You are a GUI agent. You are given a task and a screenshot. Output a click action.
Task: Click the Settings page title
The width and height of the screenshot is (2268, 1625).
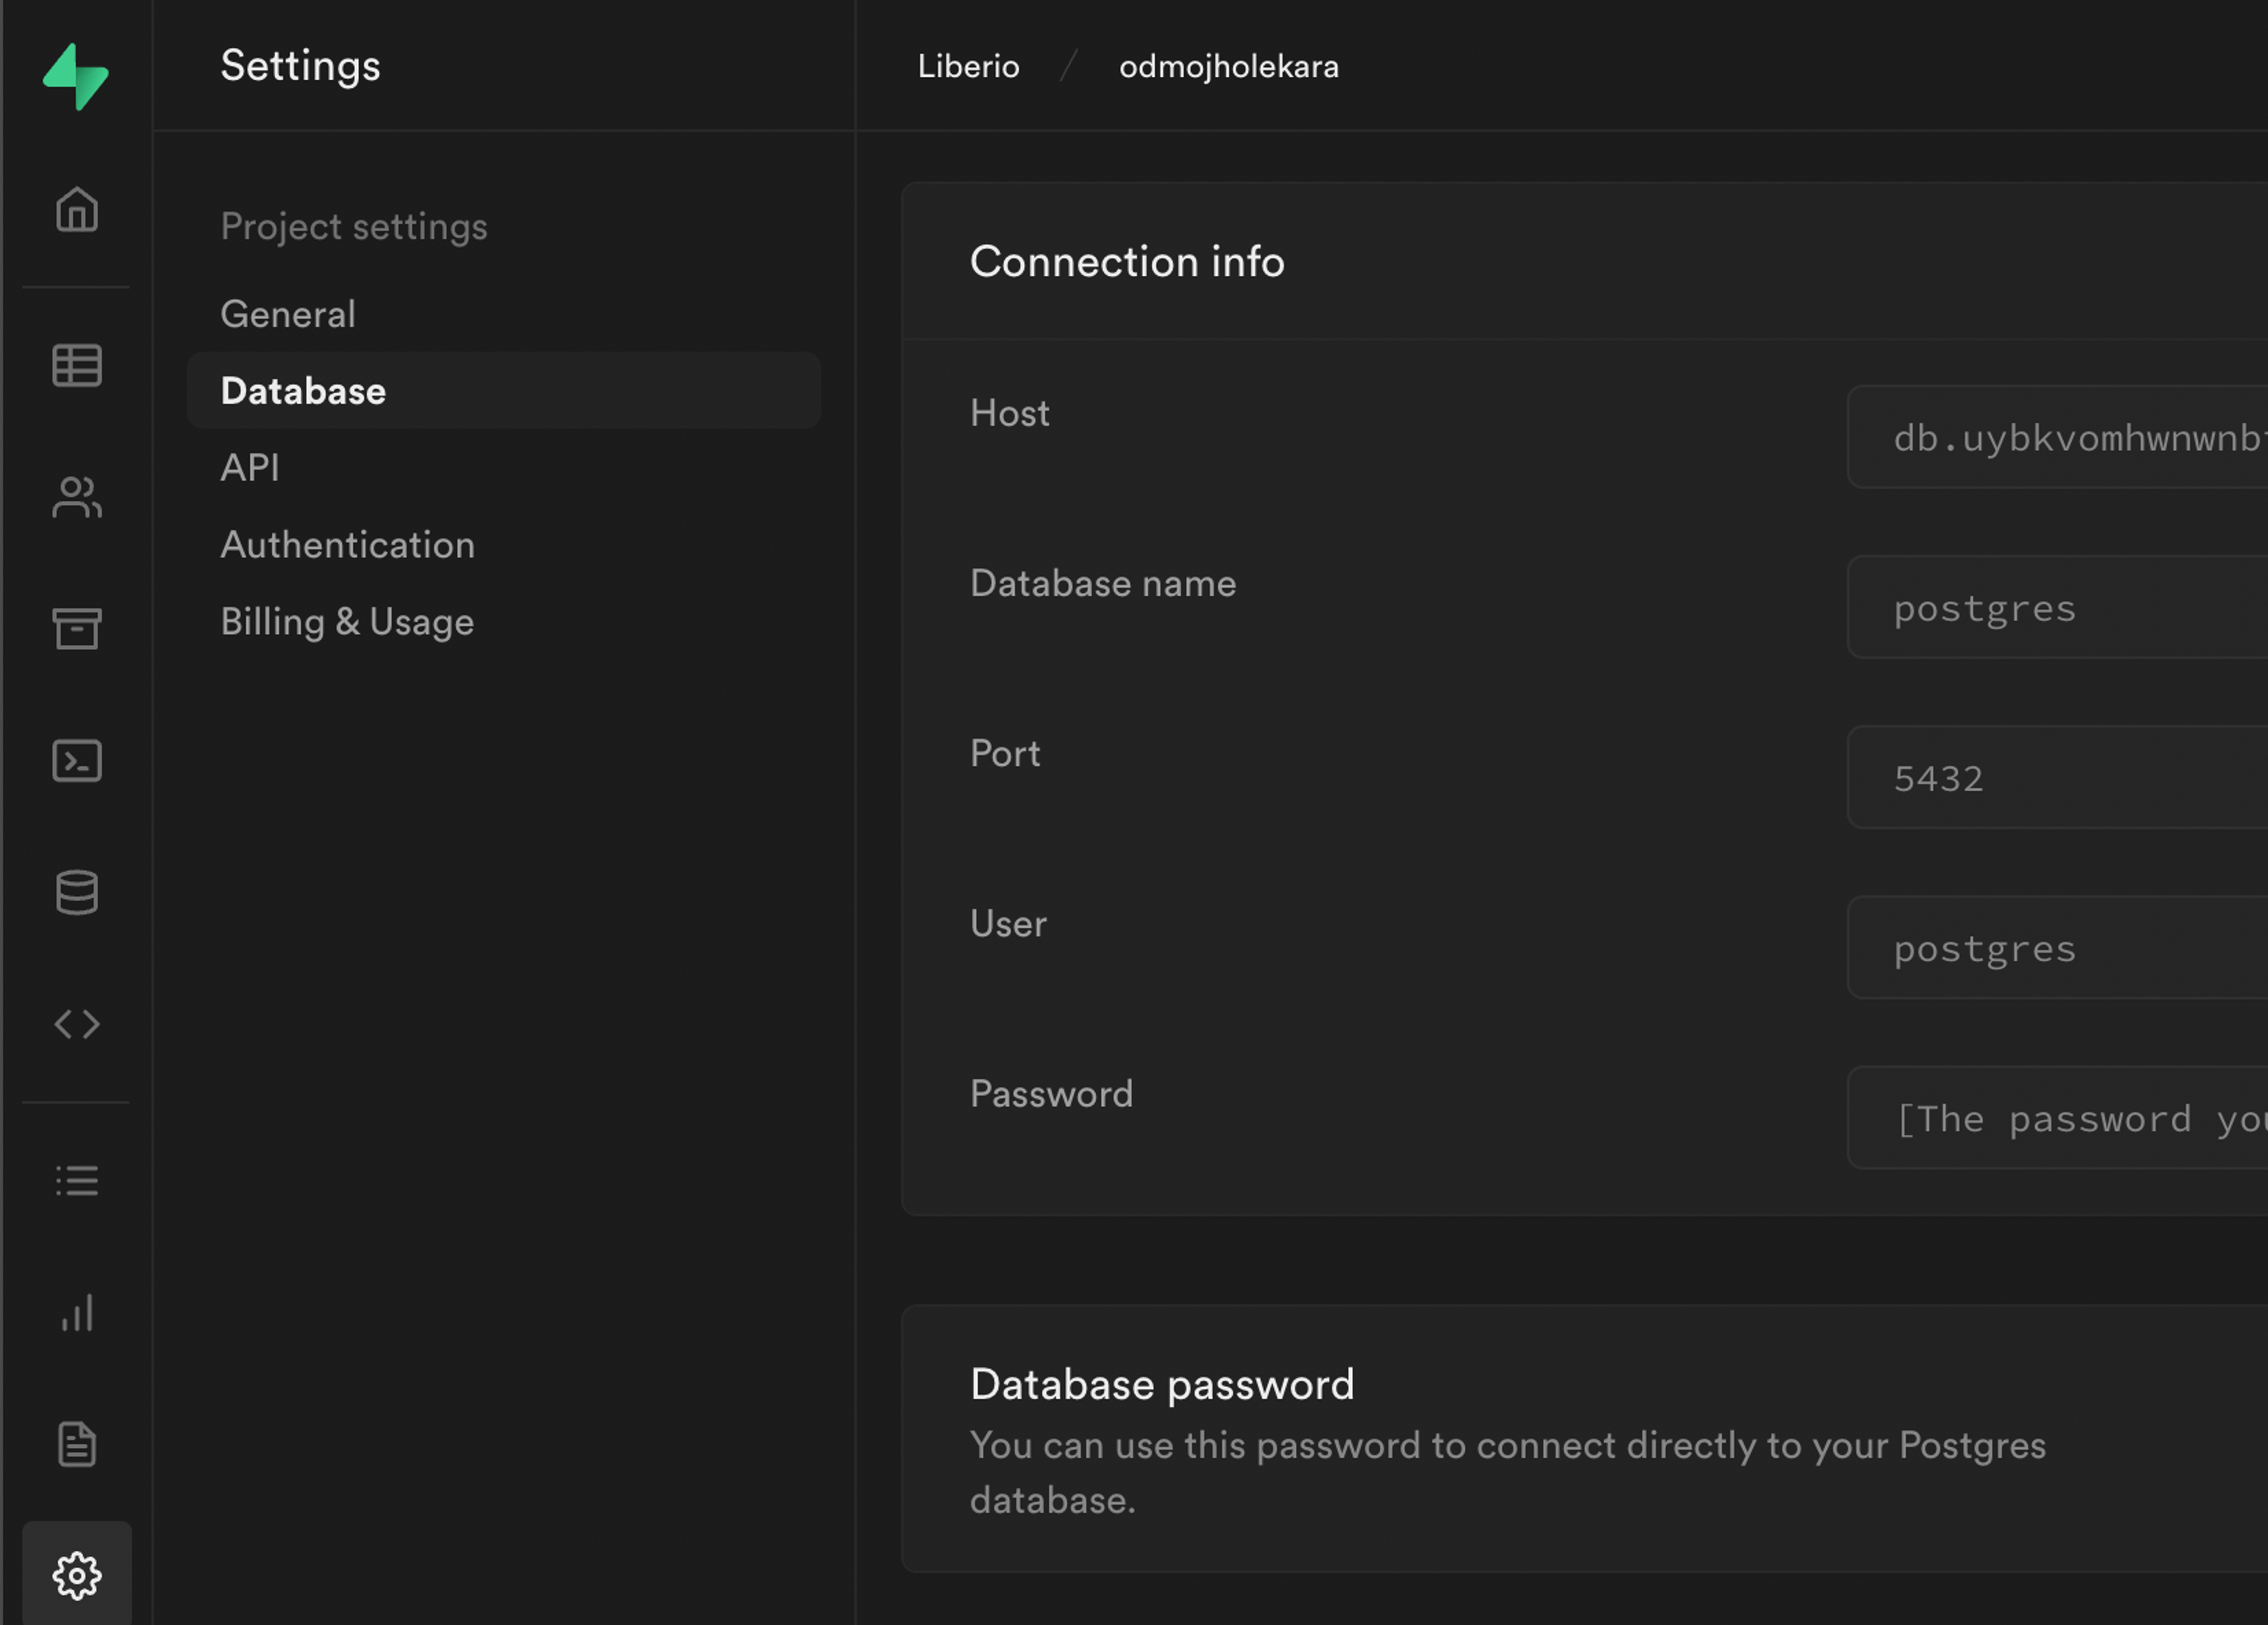[300, 66]
